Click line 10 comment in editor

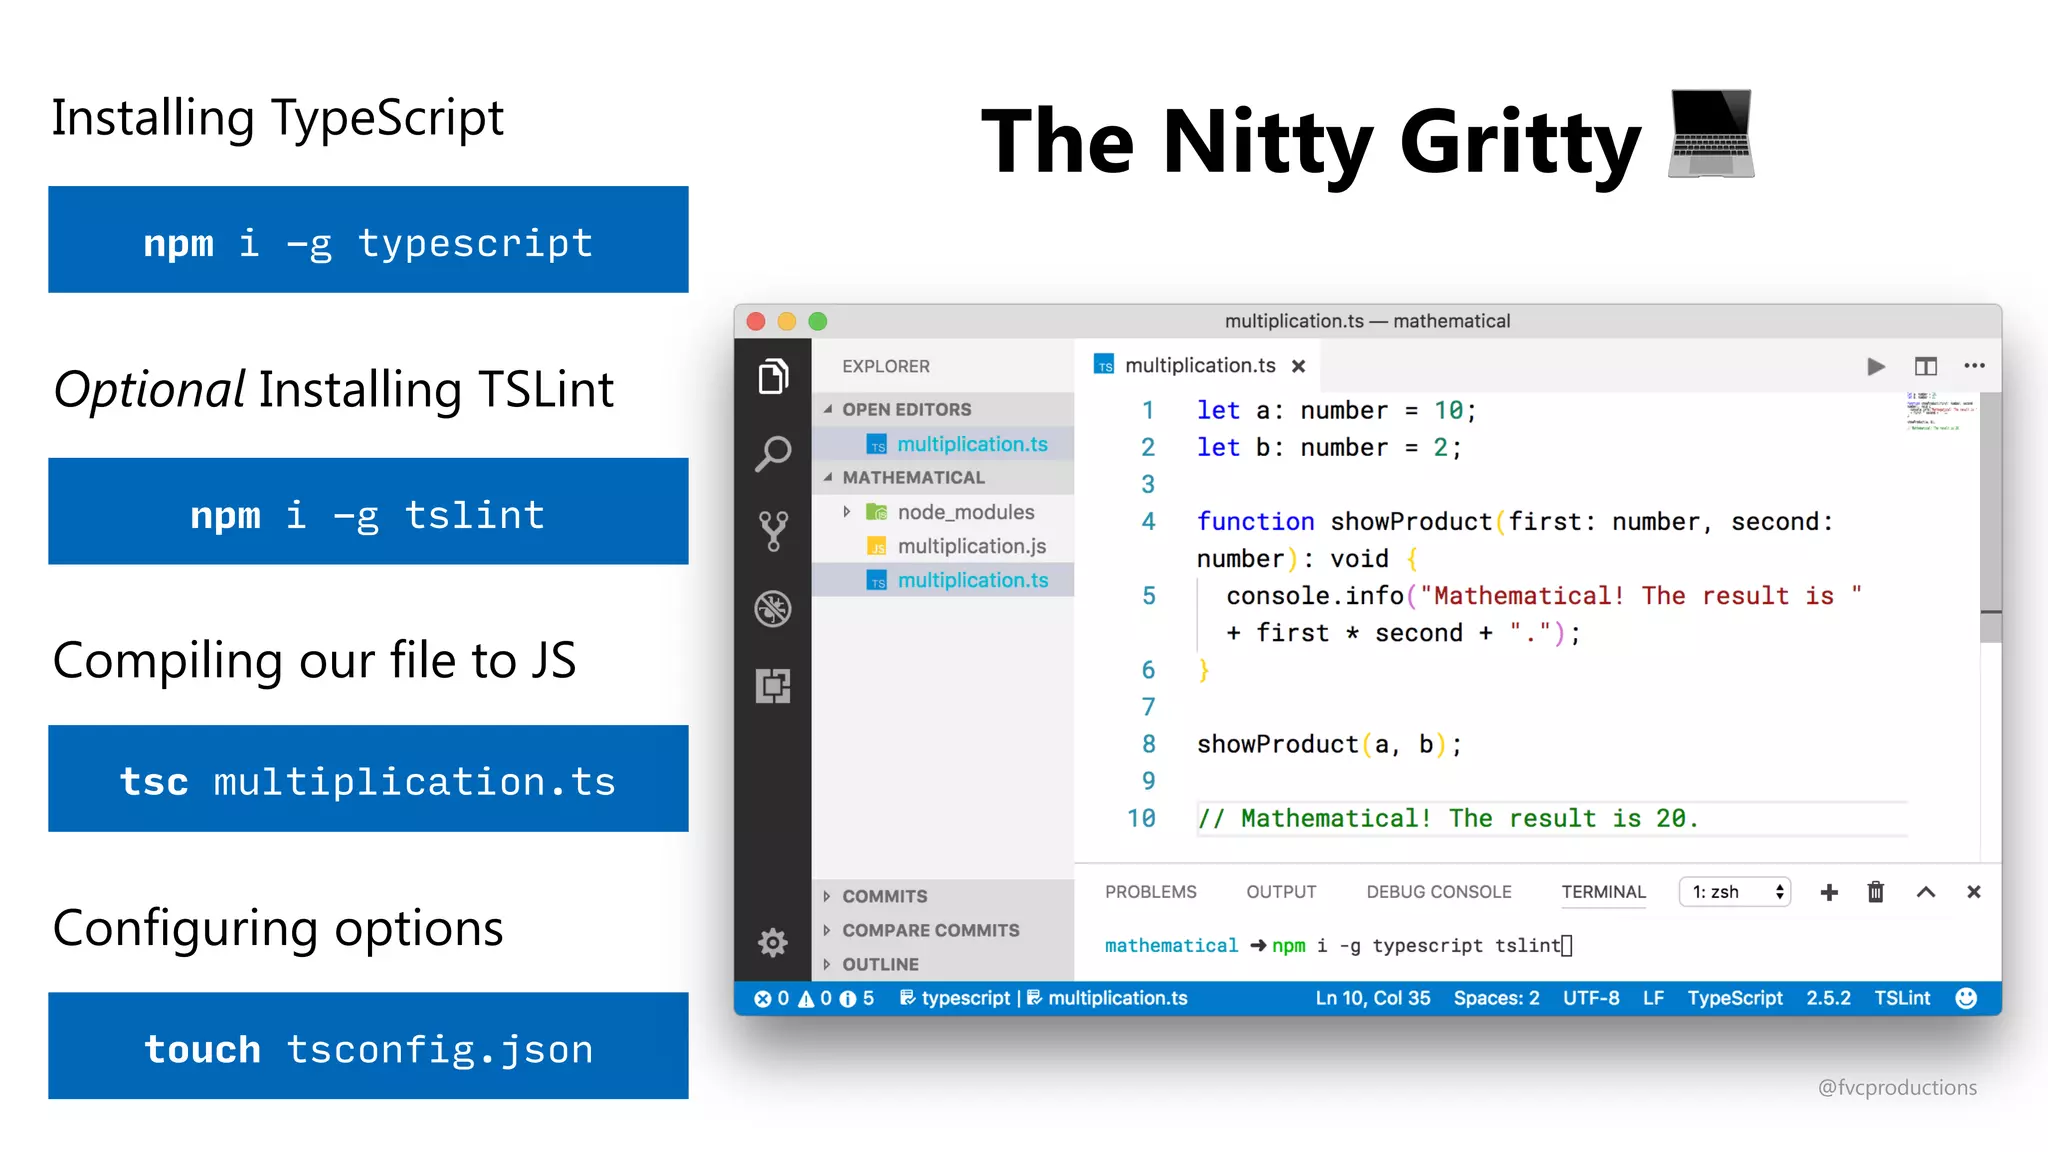[x=1448, y=819]
